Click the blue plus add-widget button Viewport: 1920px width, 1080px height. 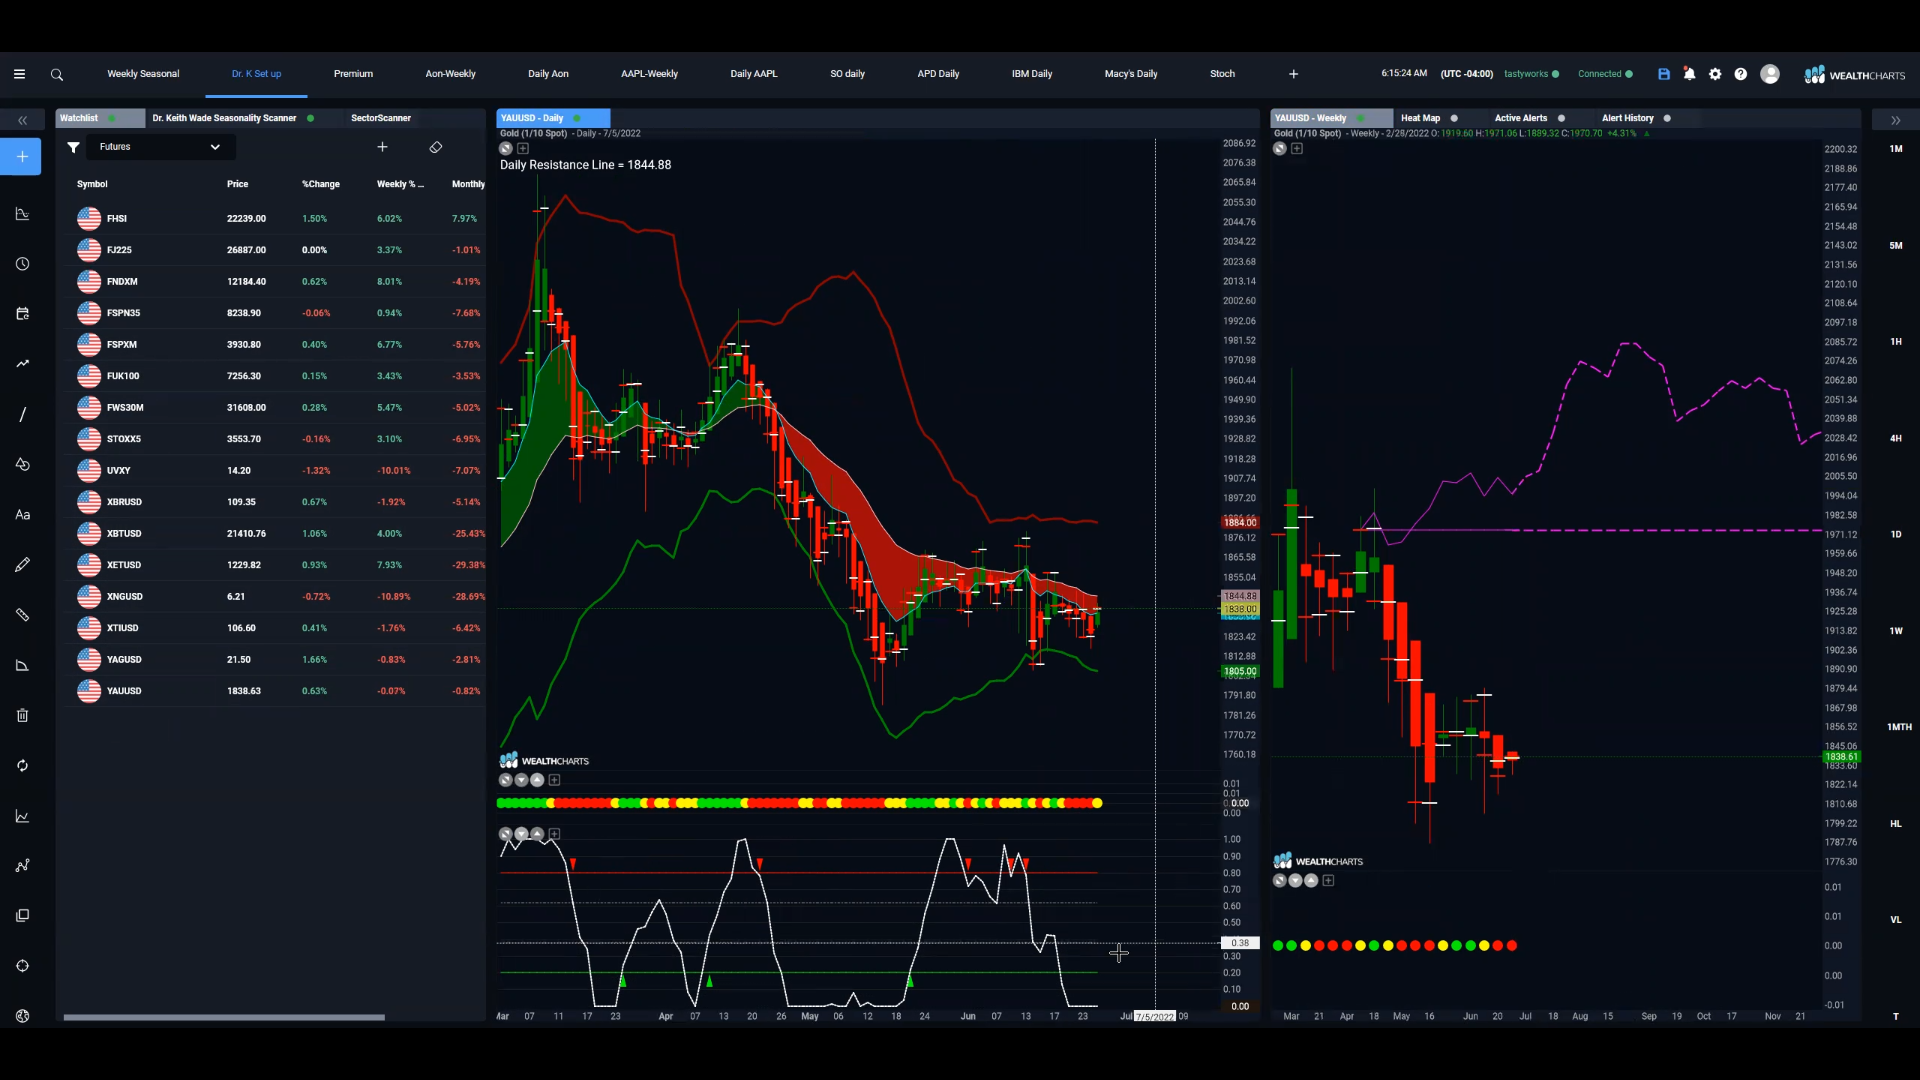[x=21, y=157]
